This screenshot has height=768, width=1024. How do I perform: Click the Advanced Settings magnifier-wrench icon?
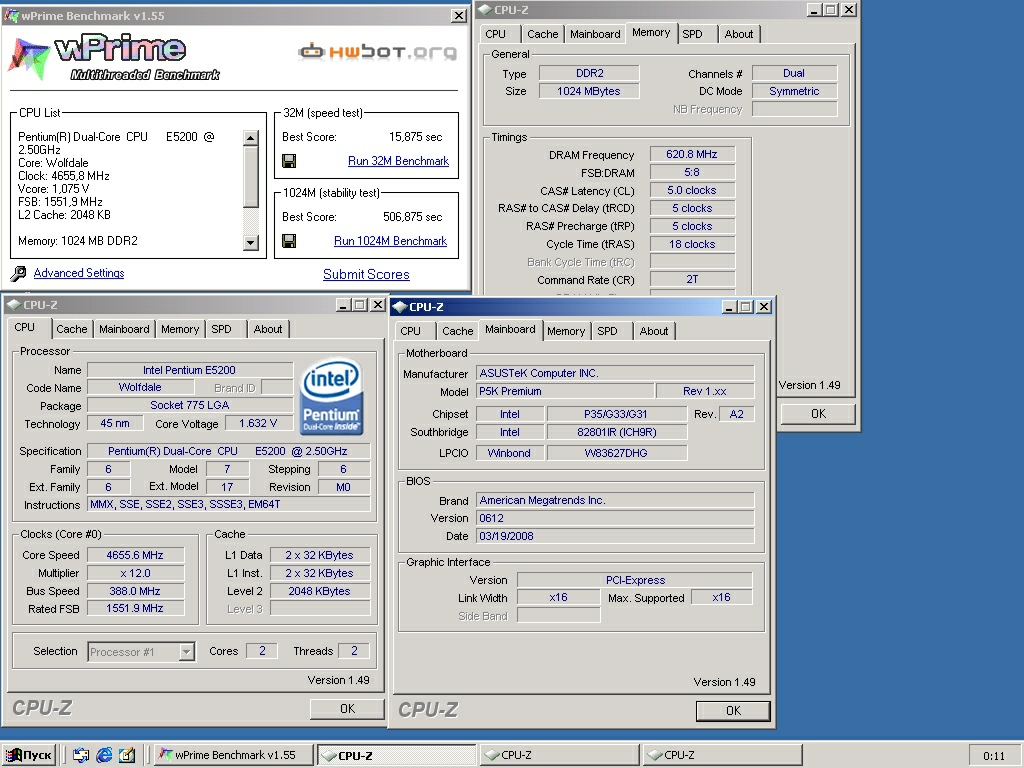18,273
